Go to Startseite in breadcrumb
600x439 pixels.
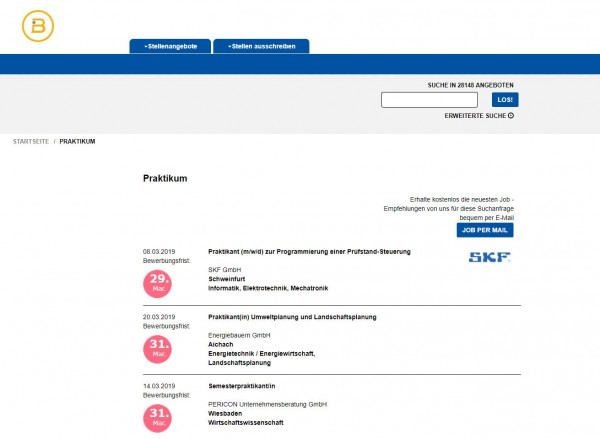coord(31,141)
